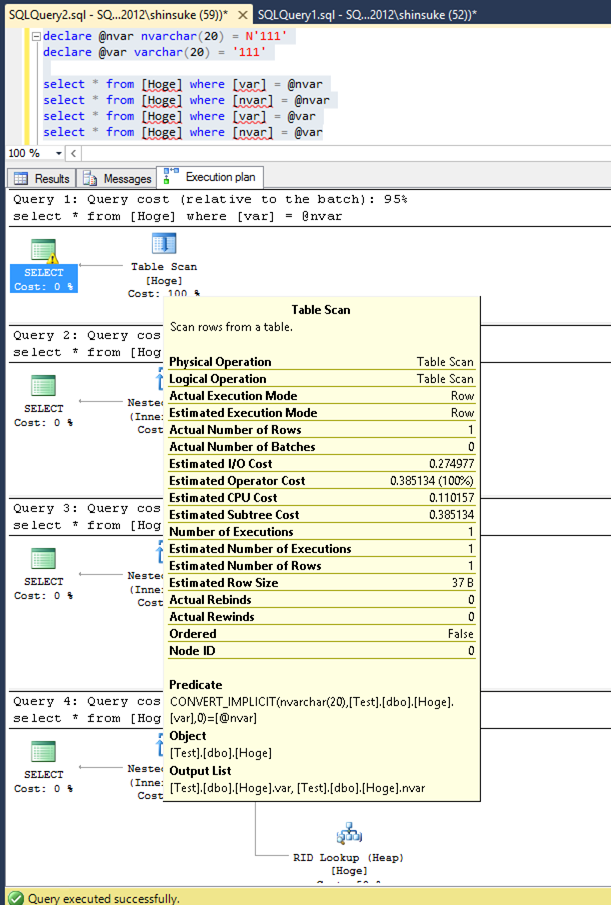The image size is (611, 905).
Task: Place cursor on 'declare @var varchar(20)' line
Action: (x=155, y=53)
